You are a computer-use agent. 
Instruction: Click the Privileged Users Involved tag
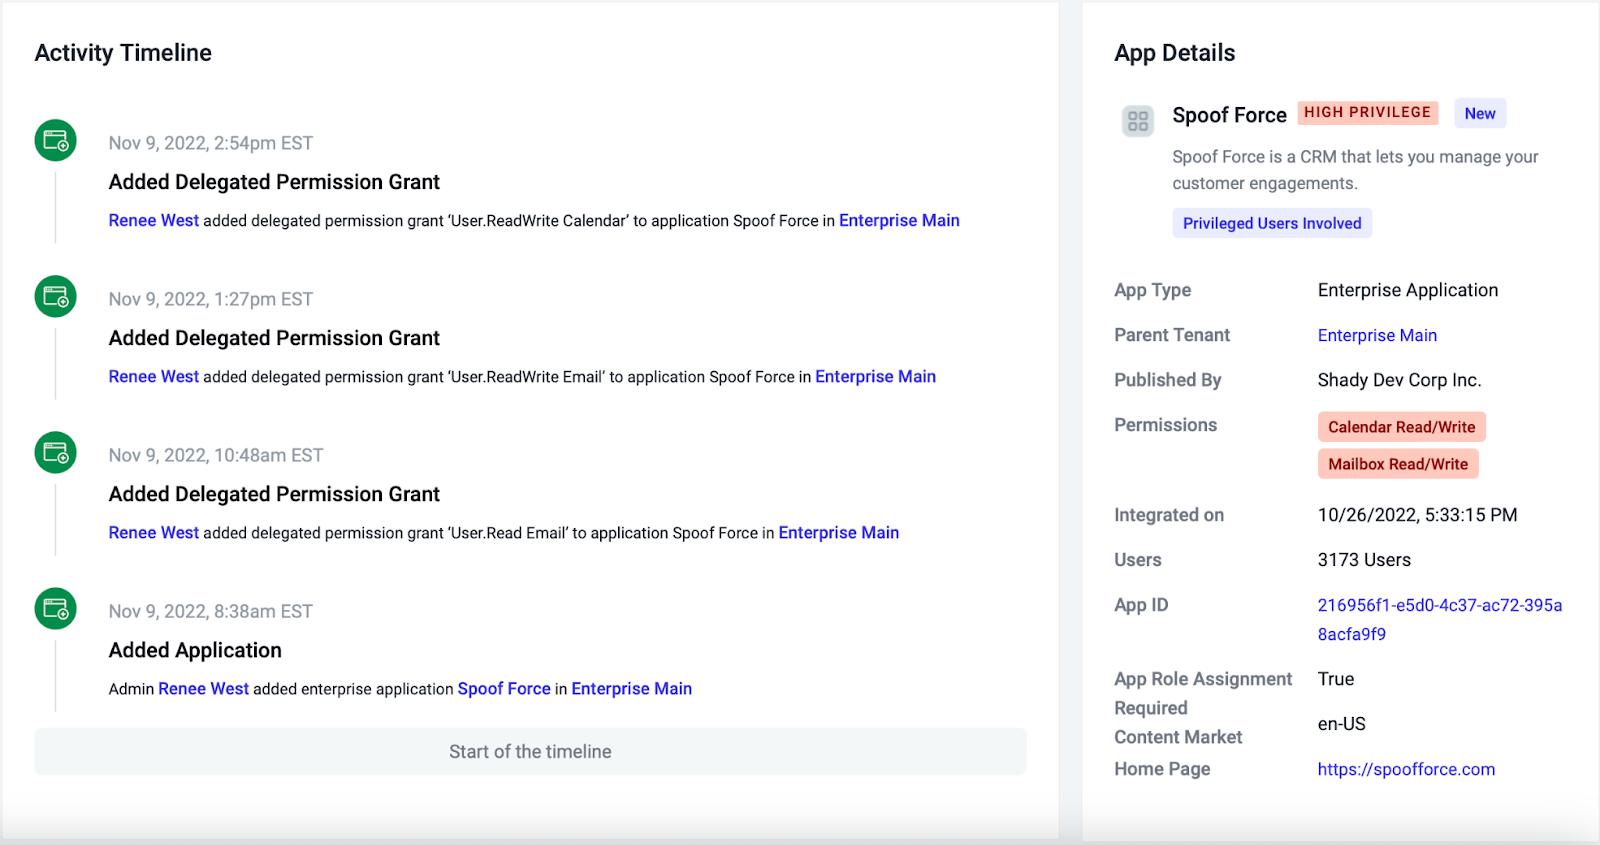(x=1272, y=223)
